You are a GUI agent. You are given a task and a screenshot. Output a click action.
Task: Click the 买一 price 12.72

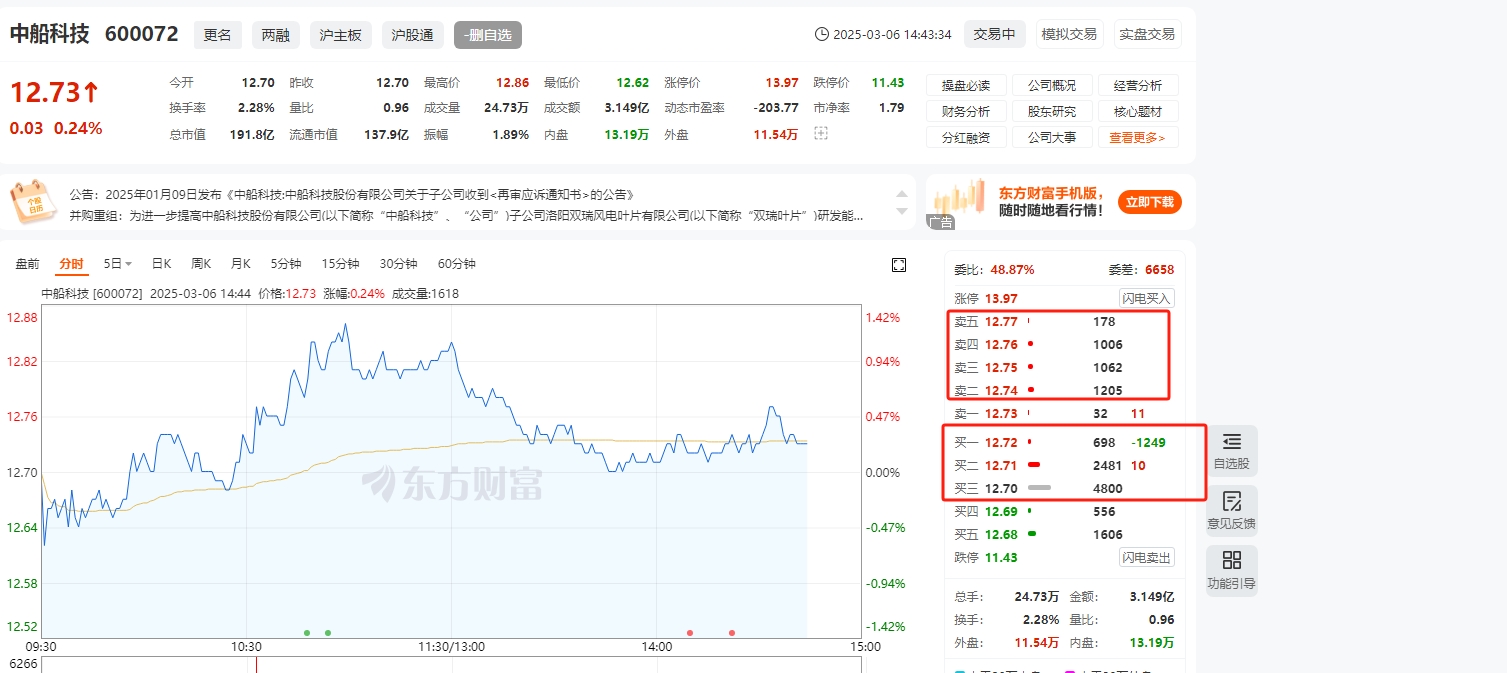(x=1001, y=442)
